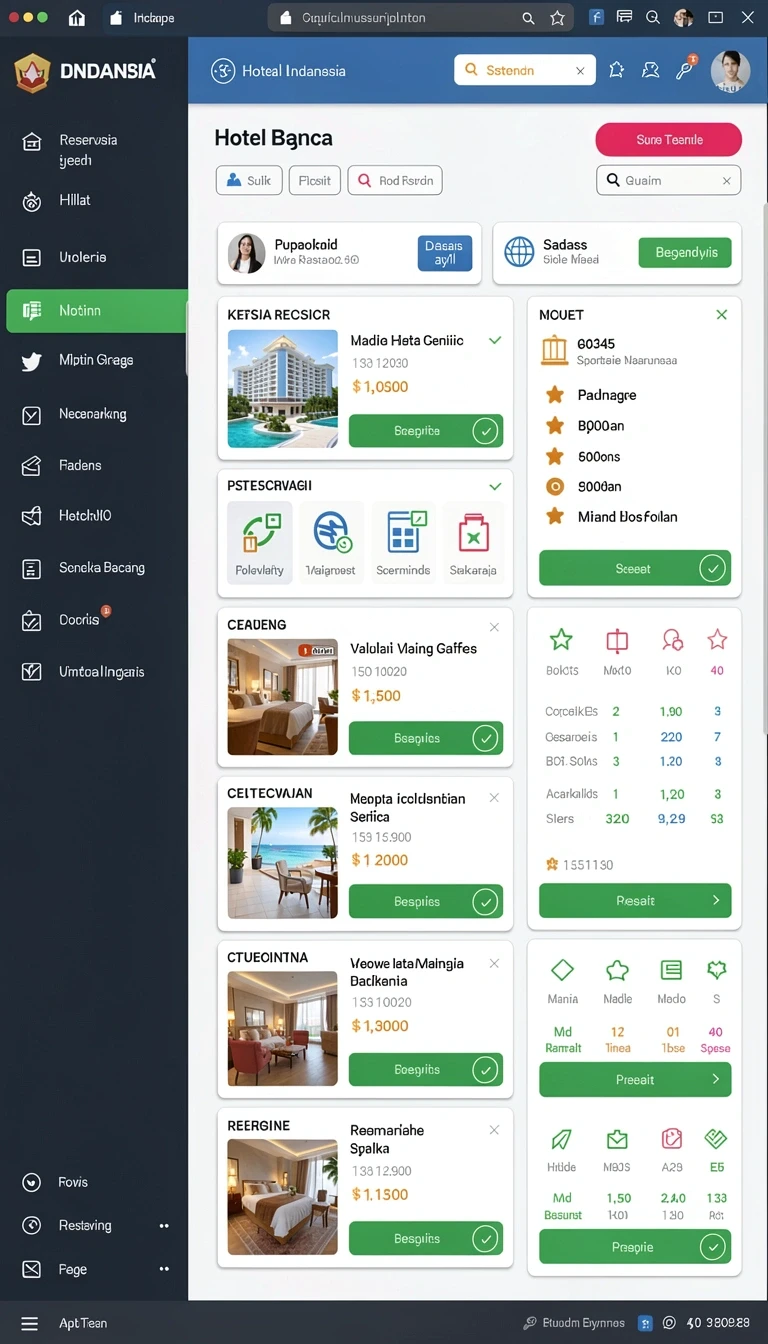The height and width of the screenshot is (1344, 768).
Task: Click the Prasgie button
Action: point(635,1247)
